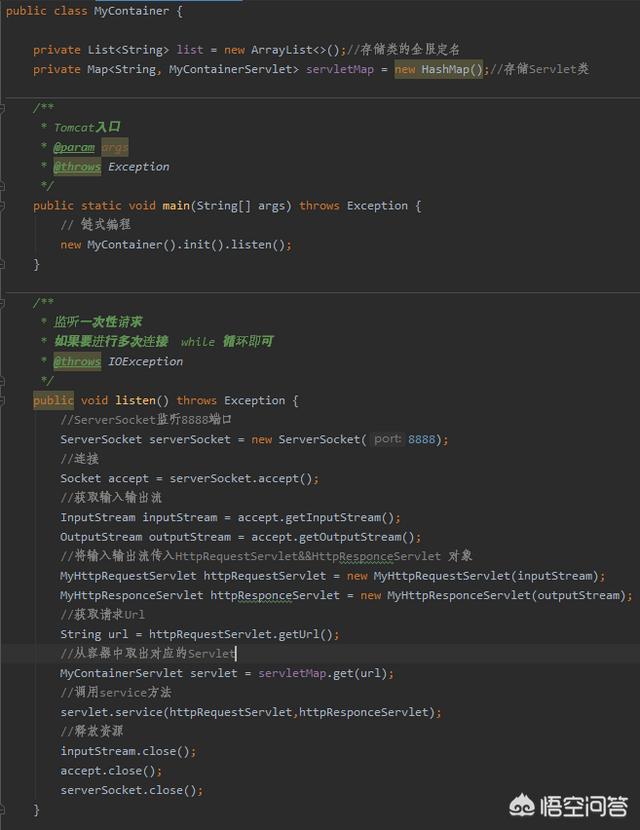
Task: Click 'accept.getInputStream()' call
Action: pyautogui.click(x=316, y=517)
